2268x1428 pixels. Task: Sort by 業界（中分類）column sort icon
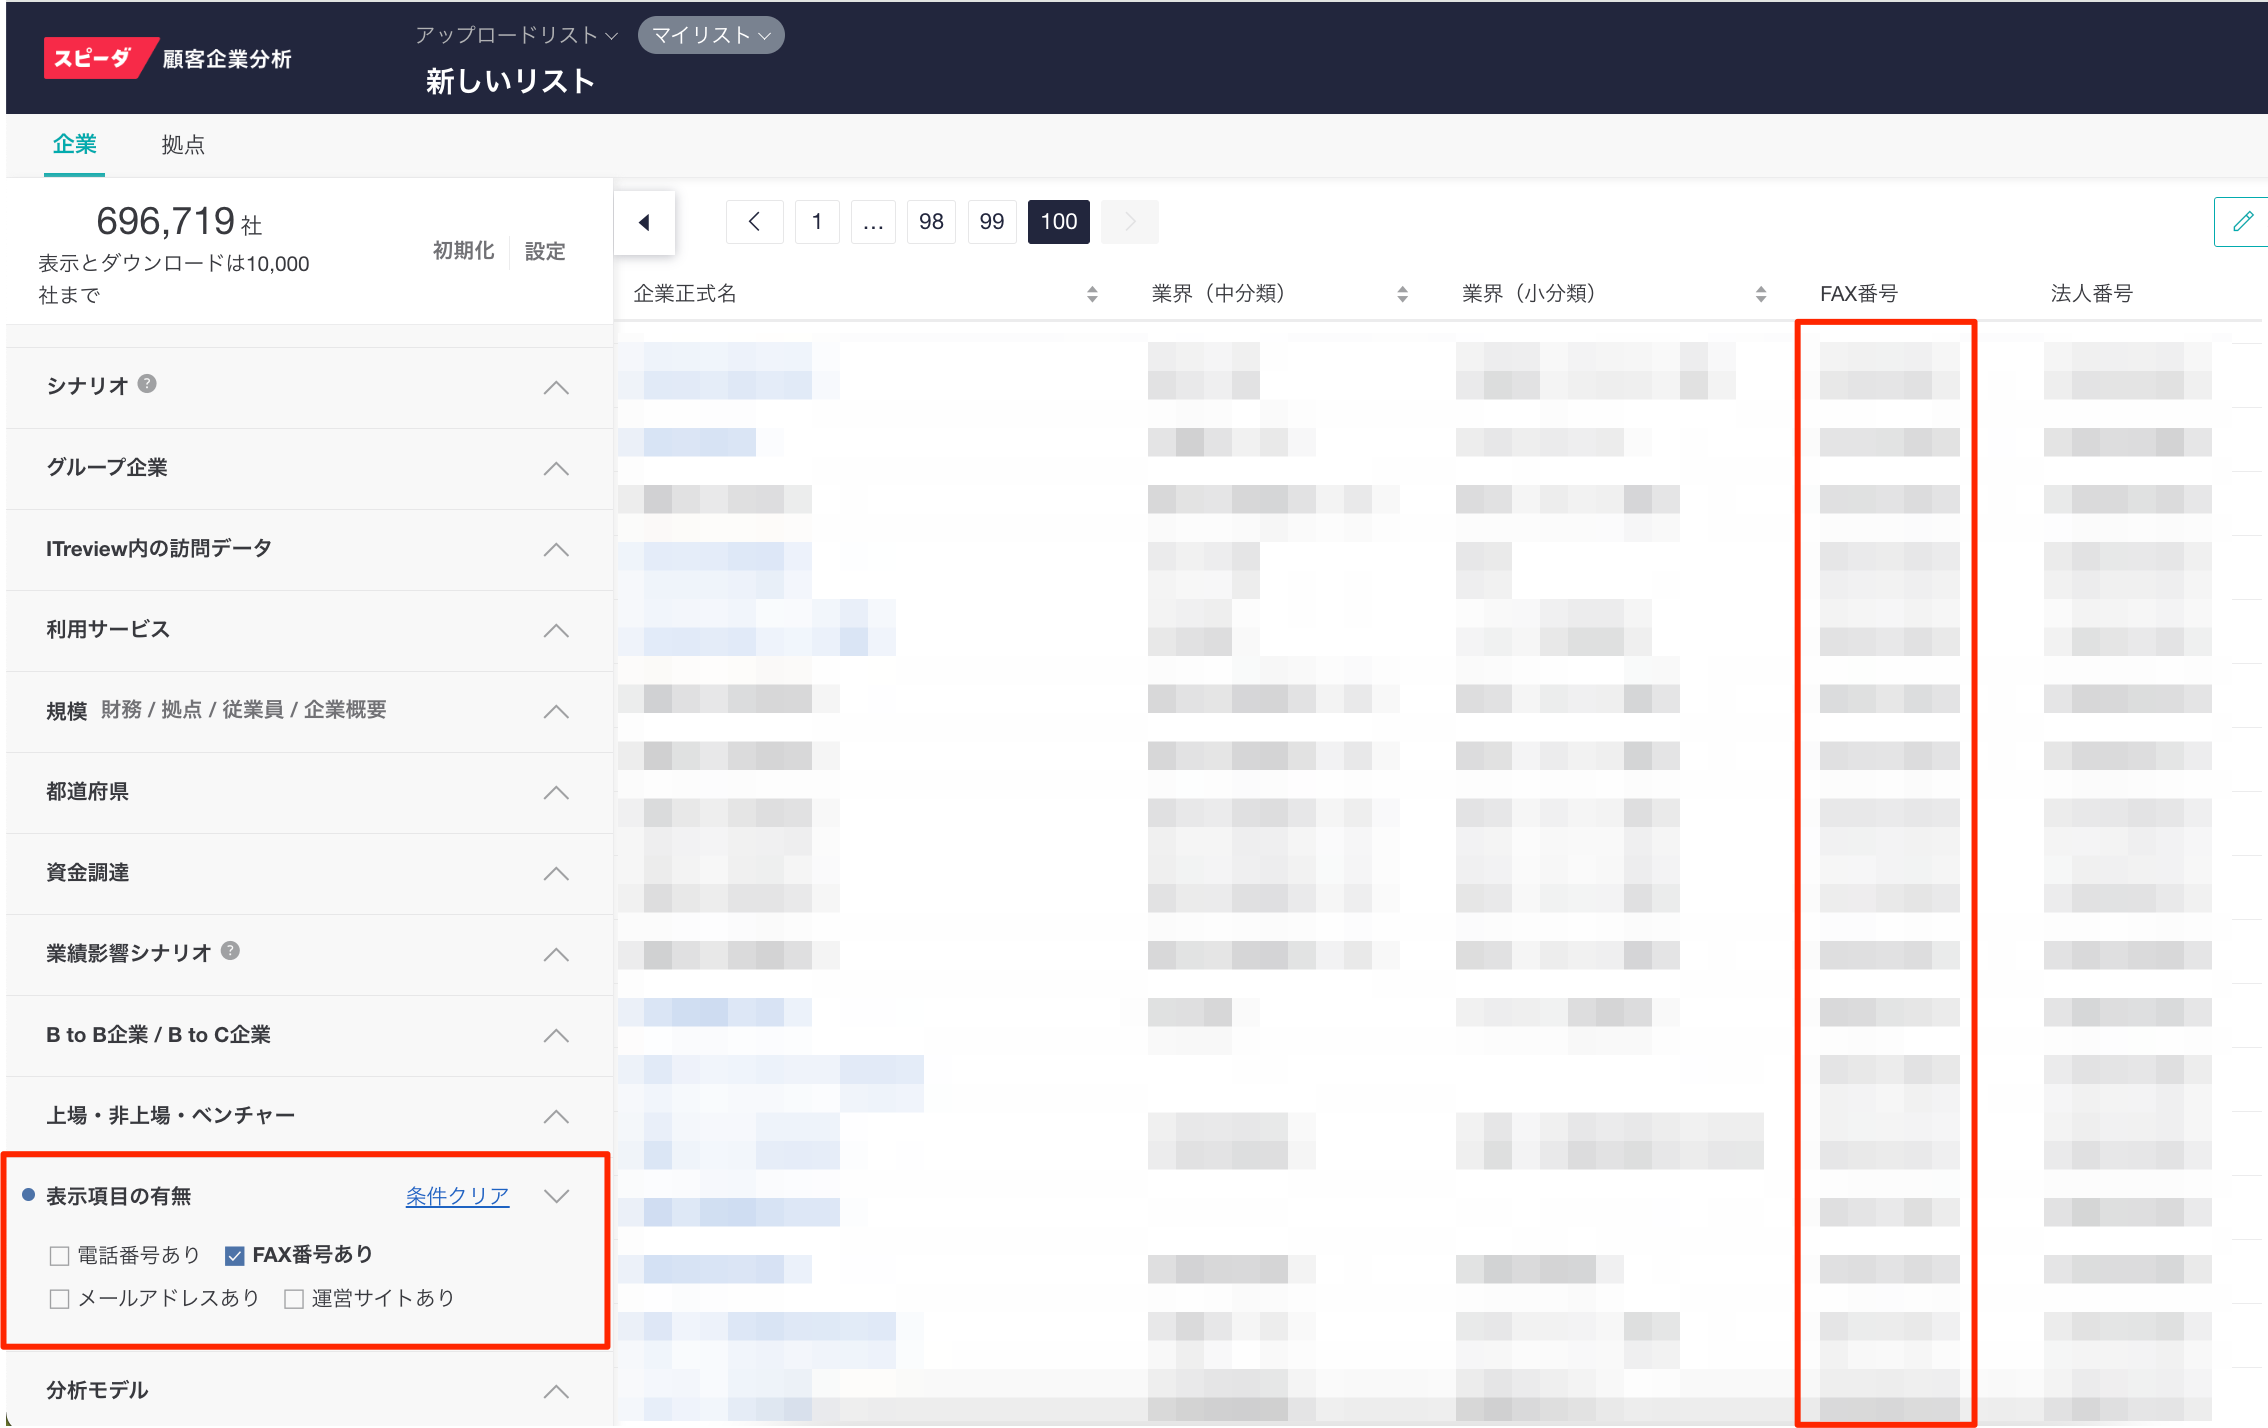1402,294
